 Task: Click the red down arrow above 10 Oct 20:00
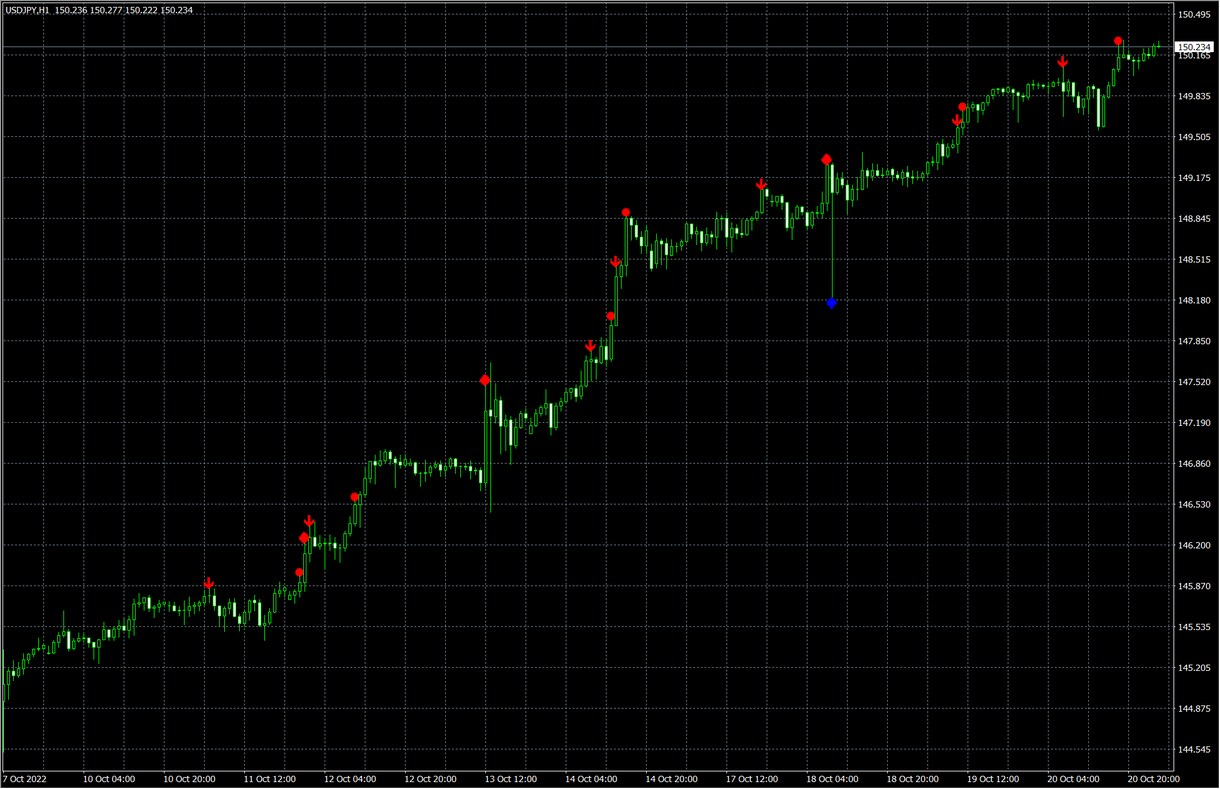pos(208,583)
